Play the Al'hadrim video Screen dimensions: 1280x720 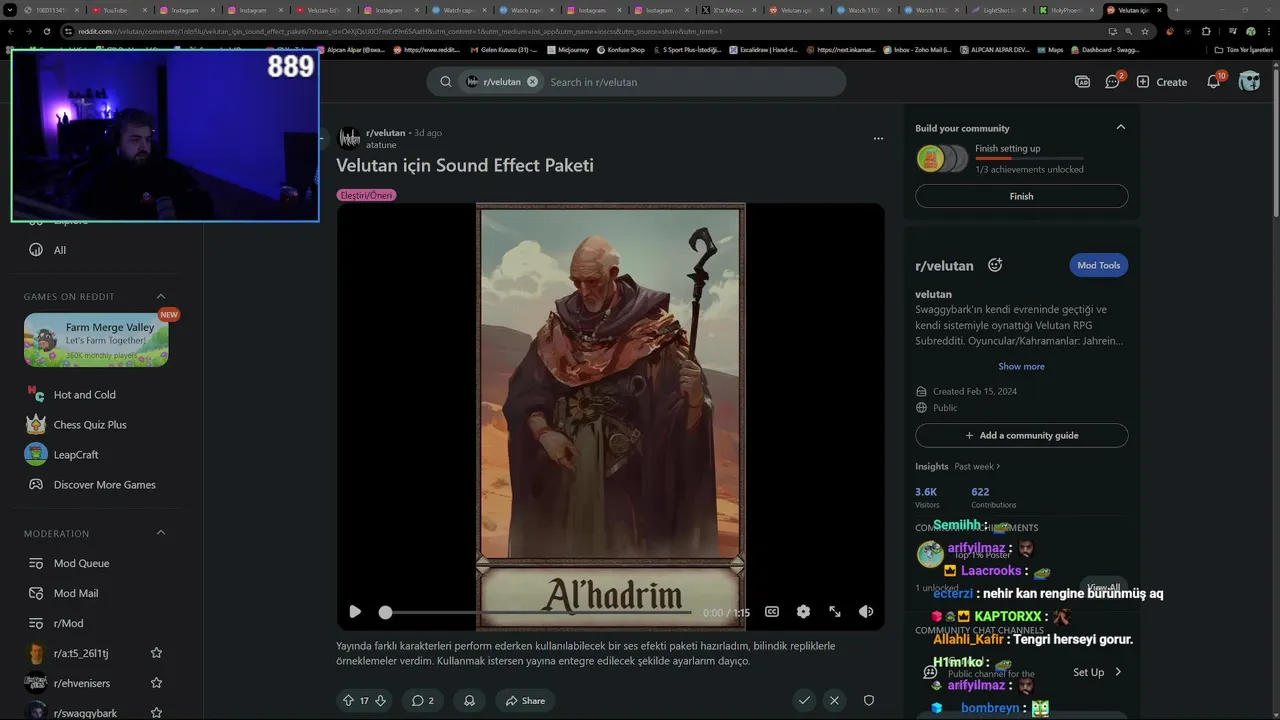coord(355,612)
